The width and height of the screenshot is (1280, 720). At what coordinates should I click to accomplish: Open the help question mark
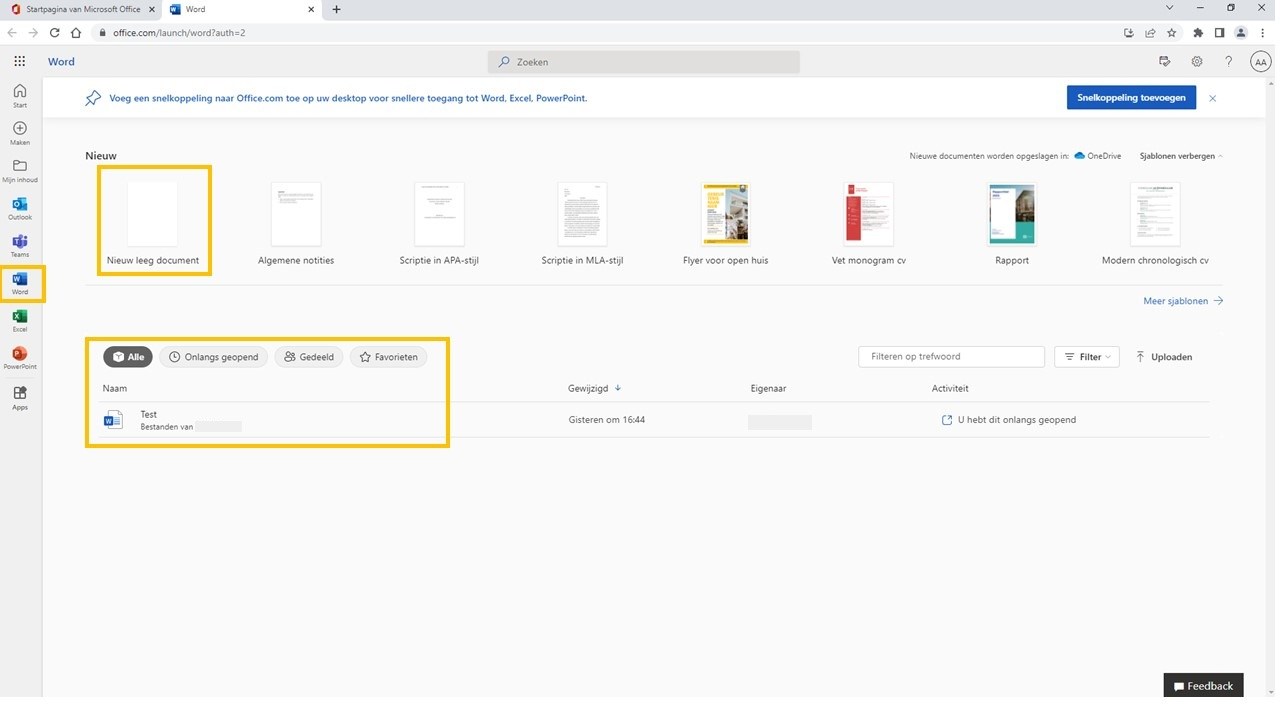click(1228, 62)
